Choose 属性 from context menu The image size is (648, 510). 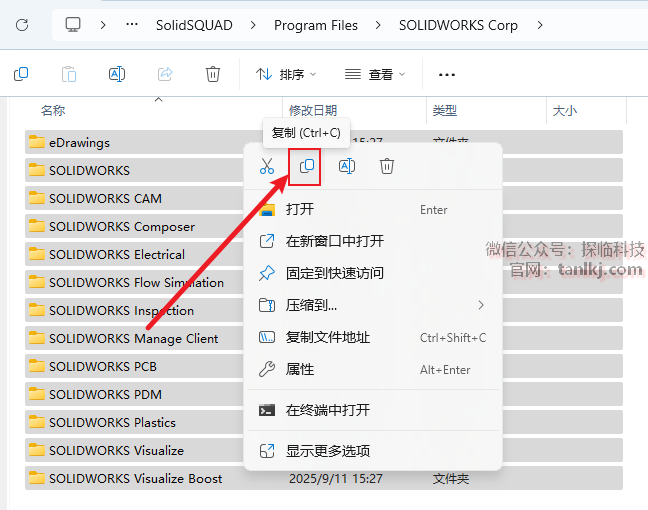point(373,369)
